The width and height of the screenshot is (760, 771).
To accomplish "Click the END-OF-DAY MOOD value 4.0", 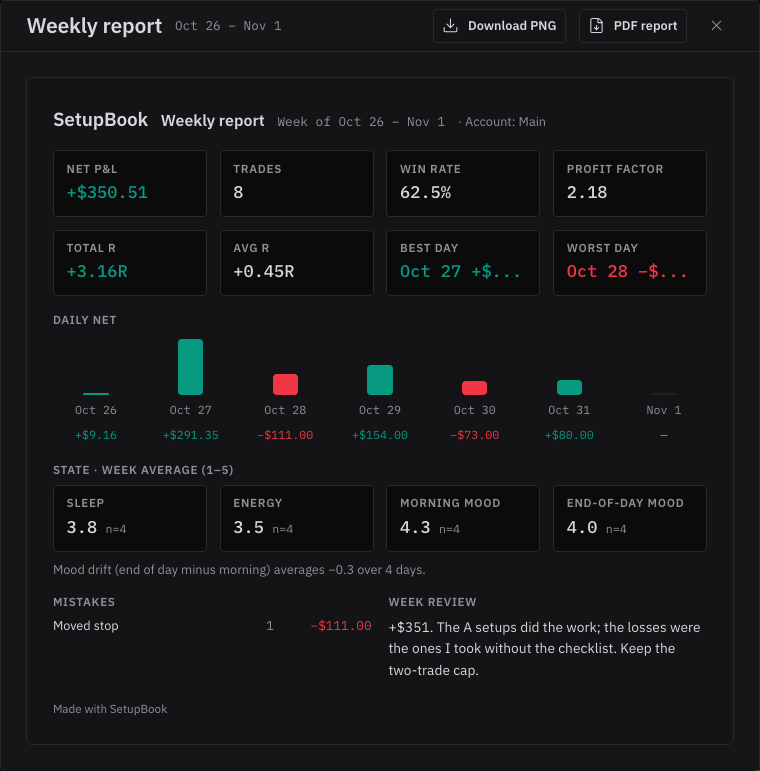I will point(582,528).
